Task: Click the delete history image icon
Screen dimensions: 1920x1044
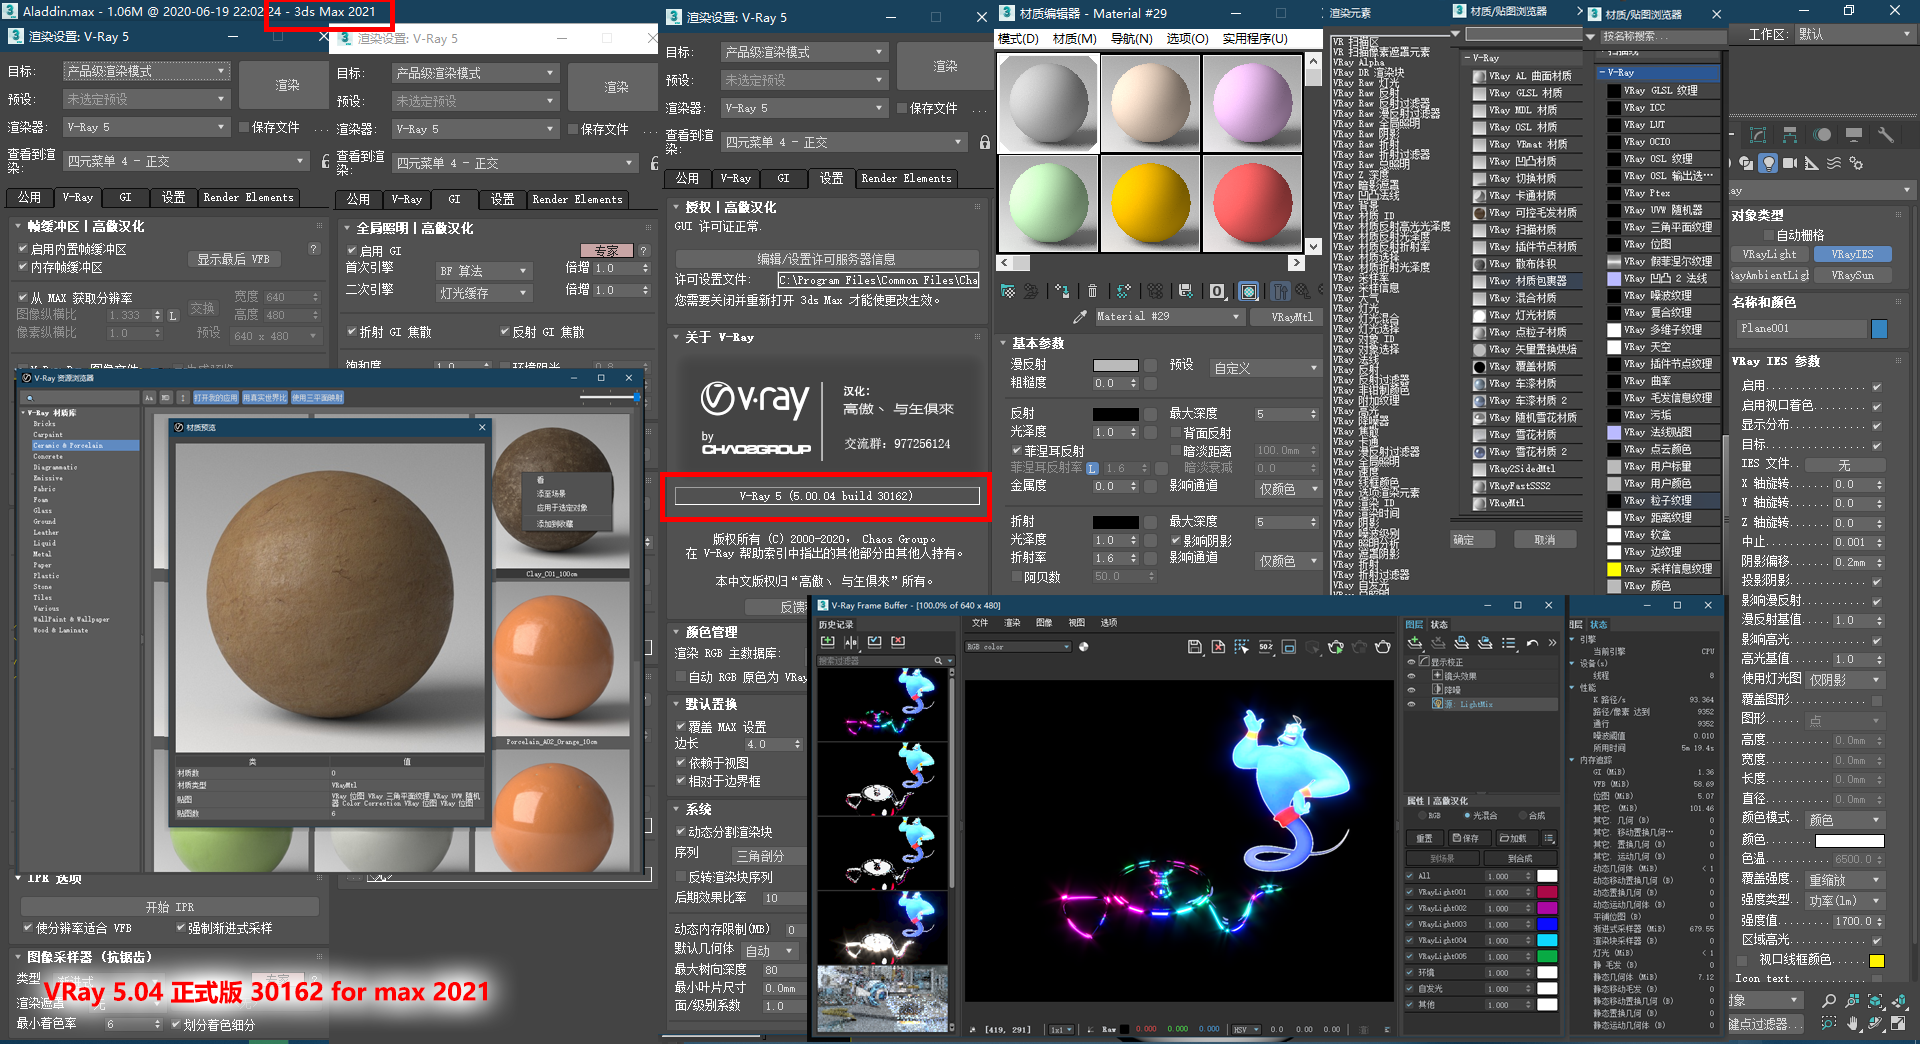Action: pyautogui.click(x=898, y=642)
